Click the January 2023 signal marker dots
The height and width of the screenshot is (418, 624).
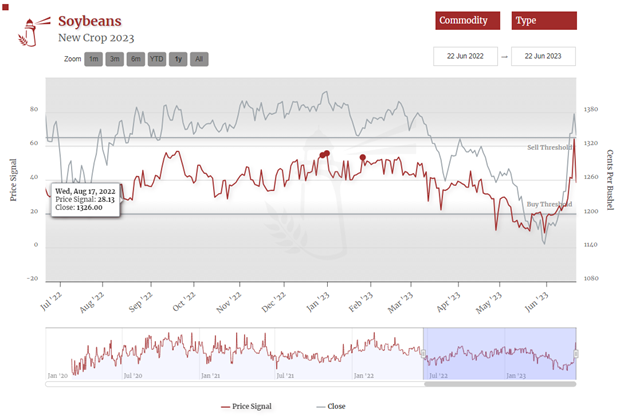pos(325,154)
